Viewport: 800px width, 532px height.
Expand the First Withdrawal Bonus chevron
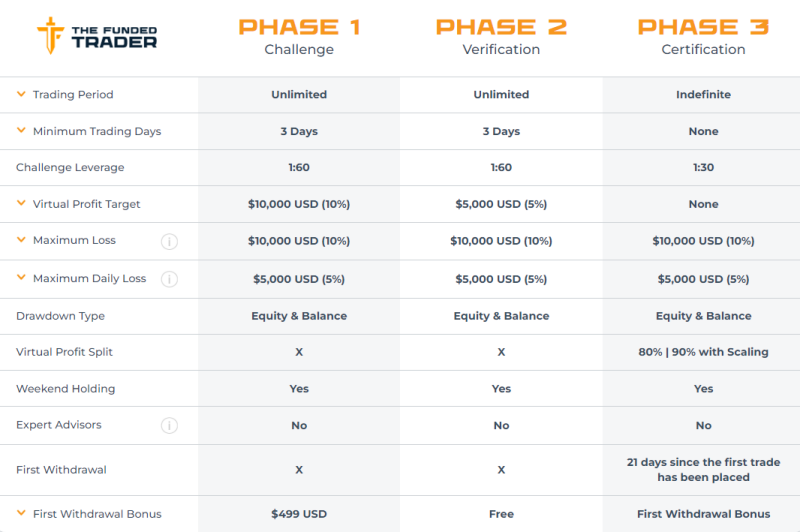coord(21,514)
